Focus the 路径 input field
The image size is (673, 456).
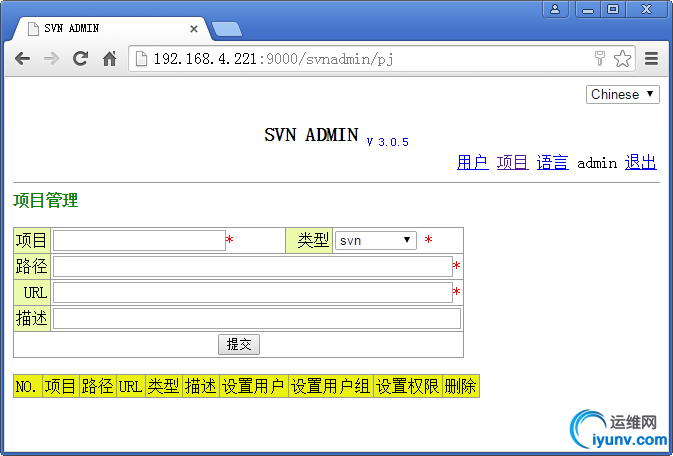(253, 267)
